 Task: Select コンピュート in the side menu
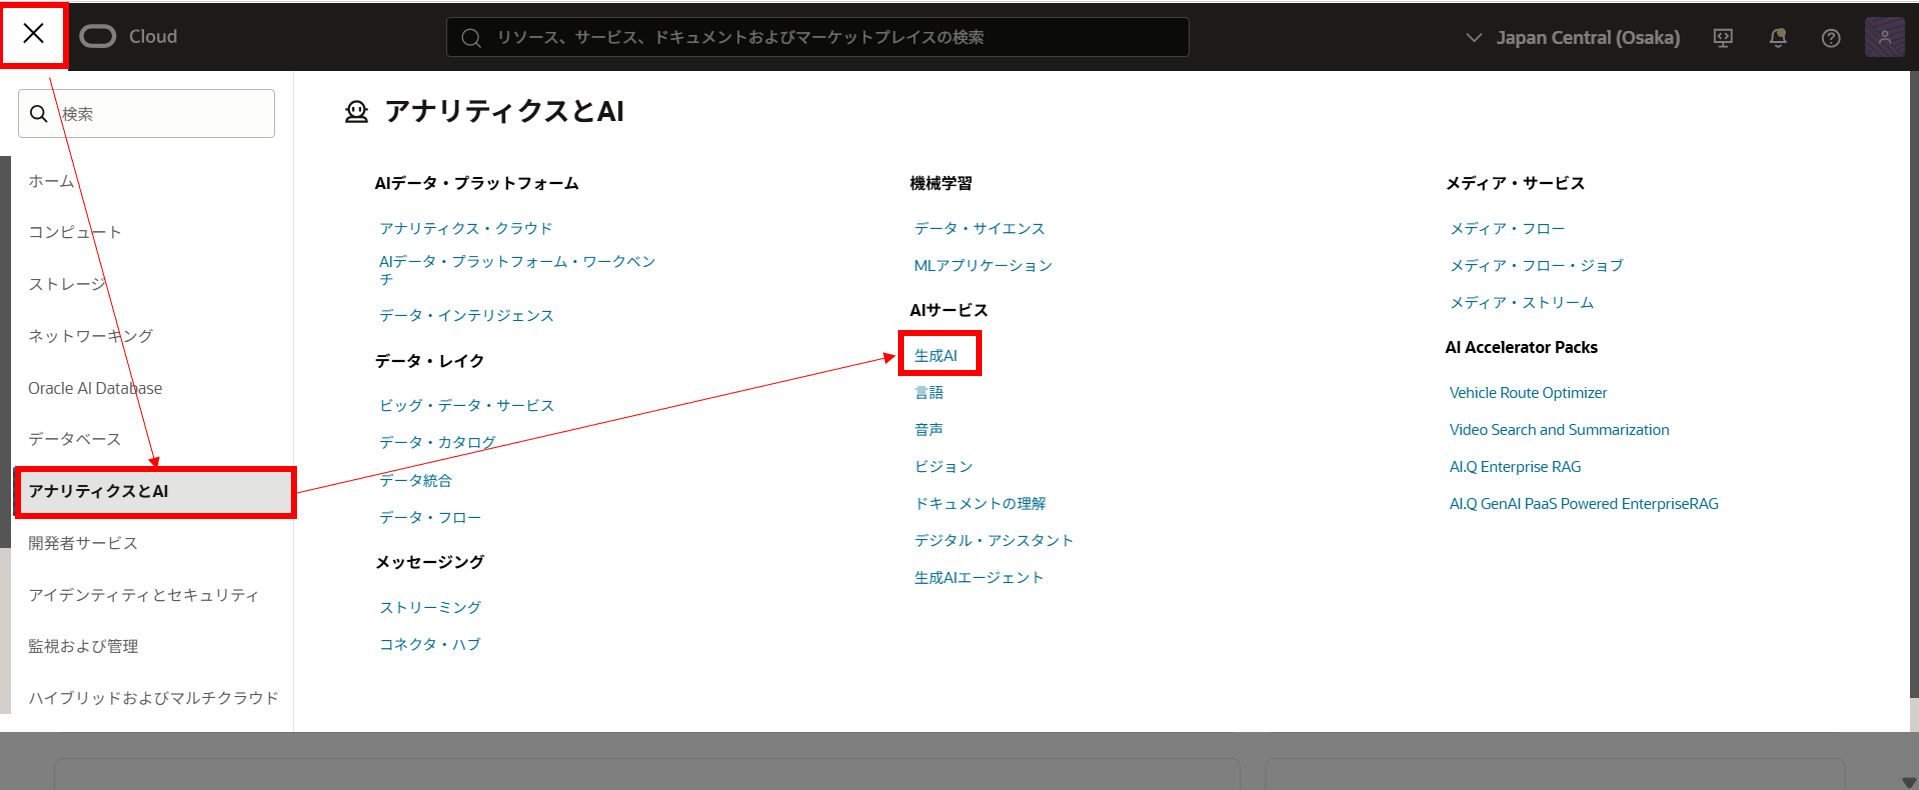tap(75, 232)
